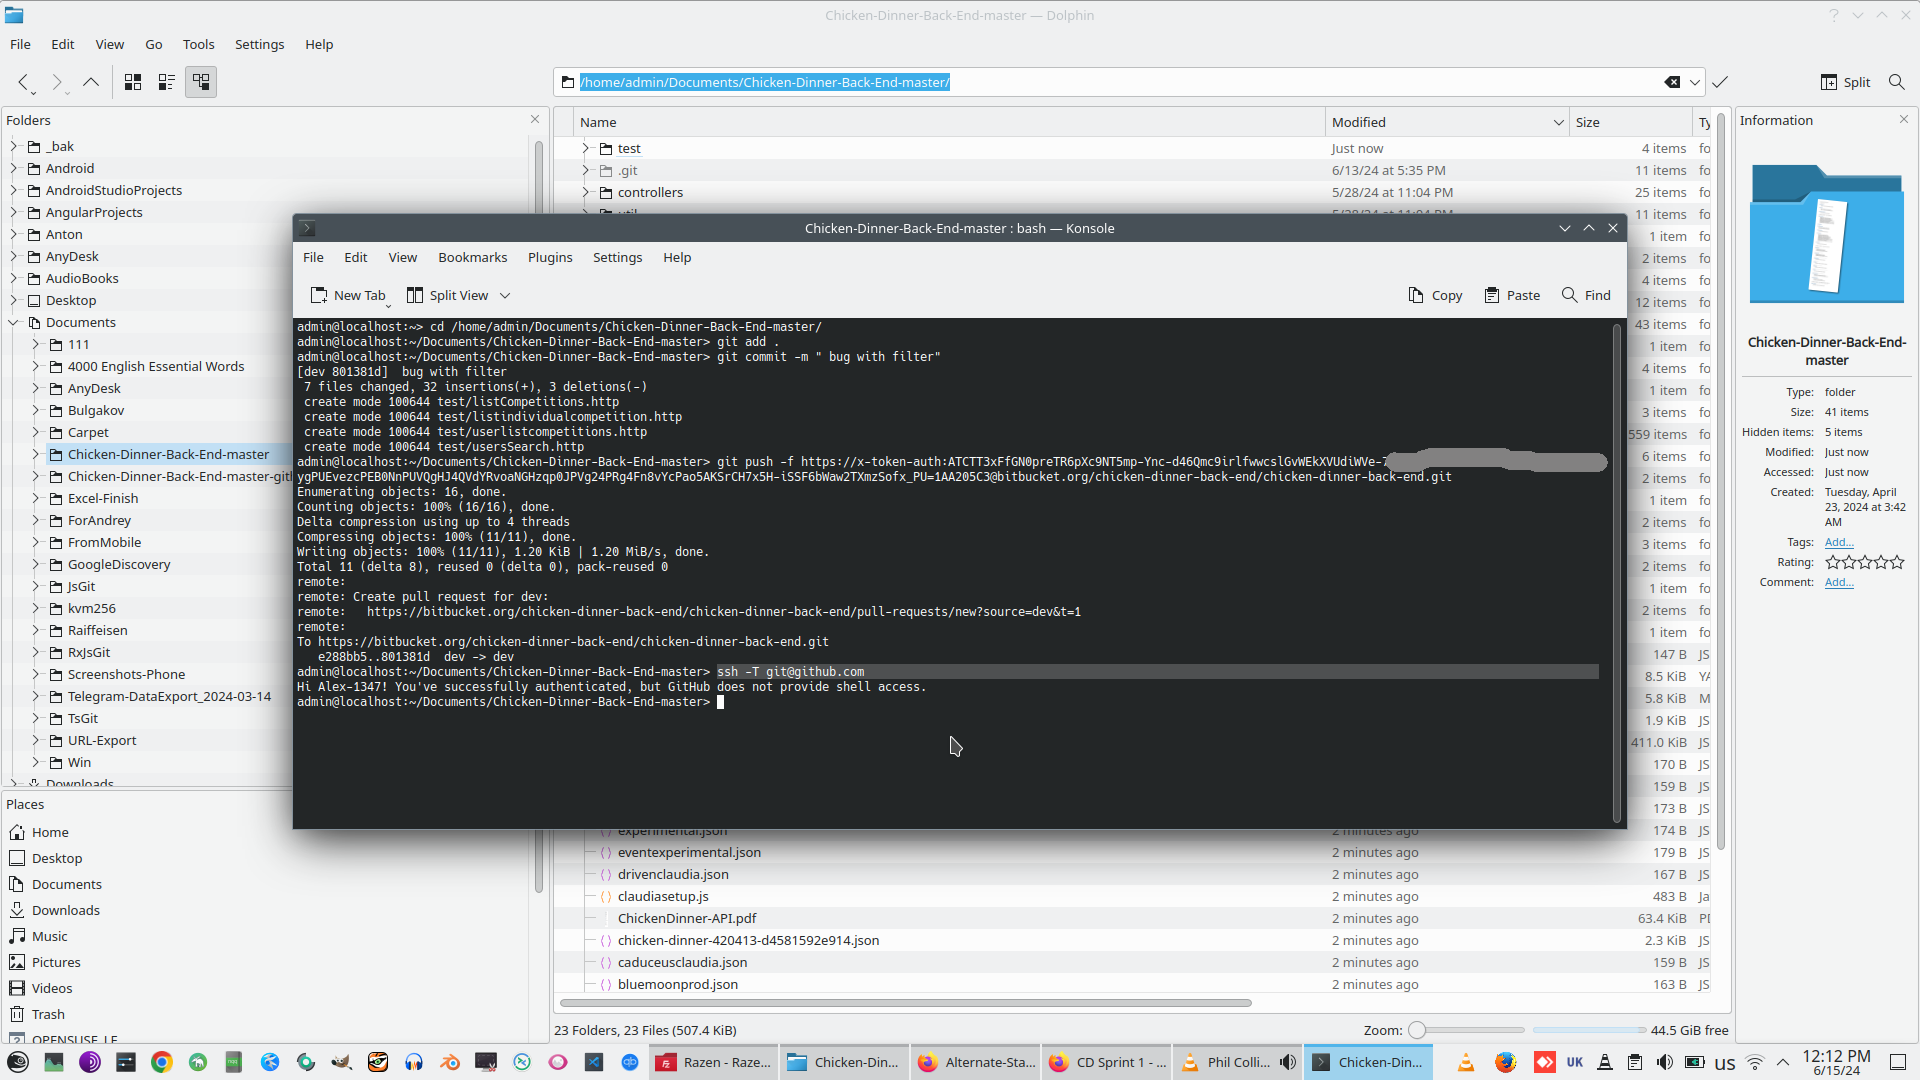Switch Dolphin to icons view mode
1920x1080 pixels.
pos(133,82)
